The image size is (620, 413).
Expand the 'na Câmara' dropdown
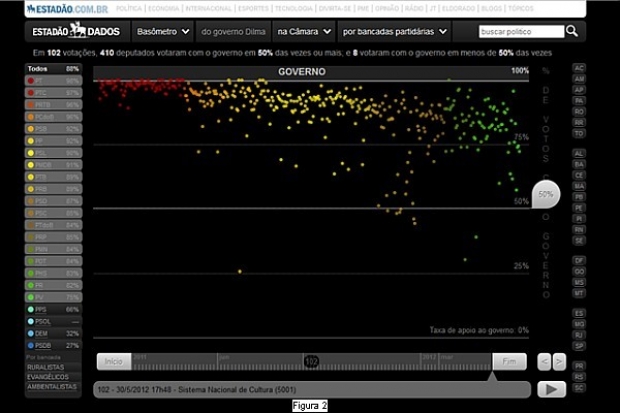point(303,31)
